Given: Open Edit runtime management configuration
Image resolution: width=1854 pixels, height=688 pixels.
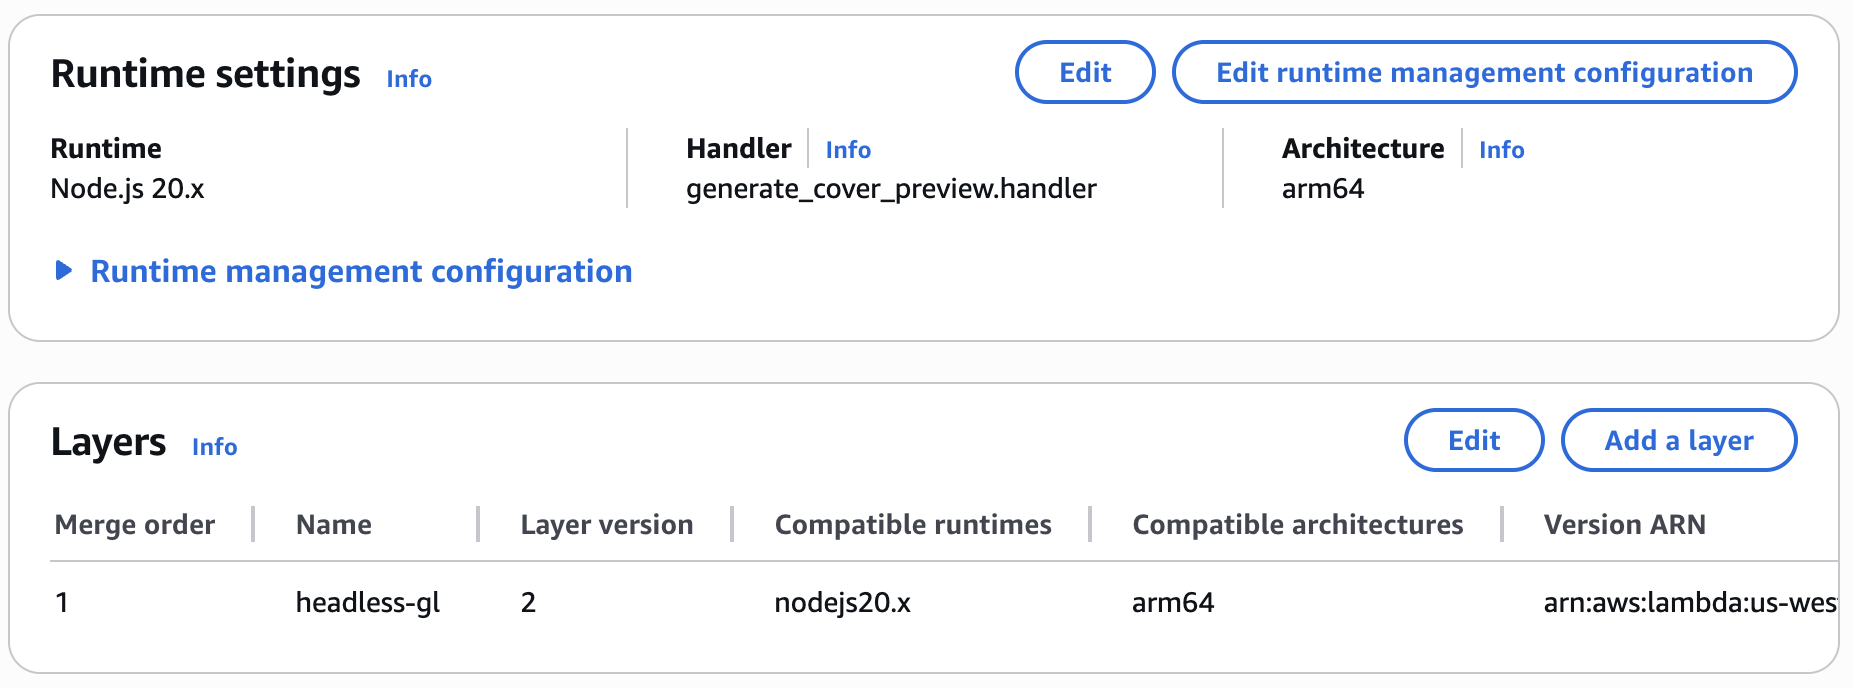Looking at the screenshot, I should [x=1484, y=72].
